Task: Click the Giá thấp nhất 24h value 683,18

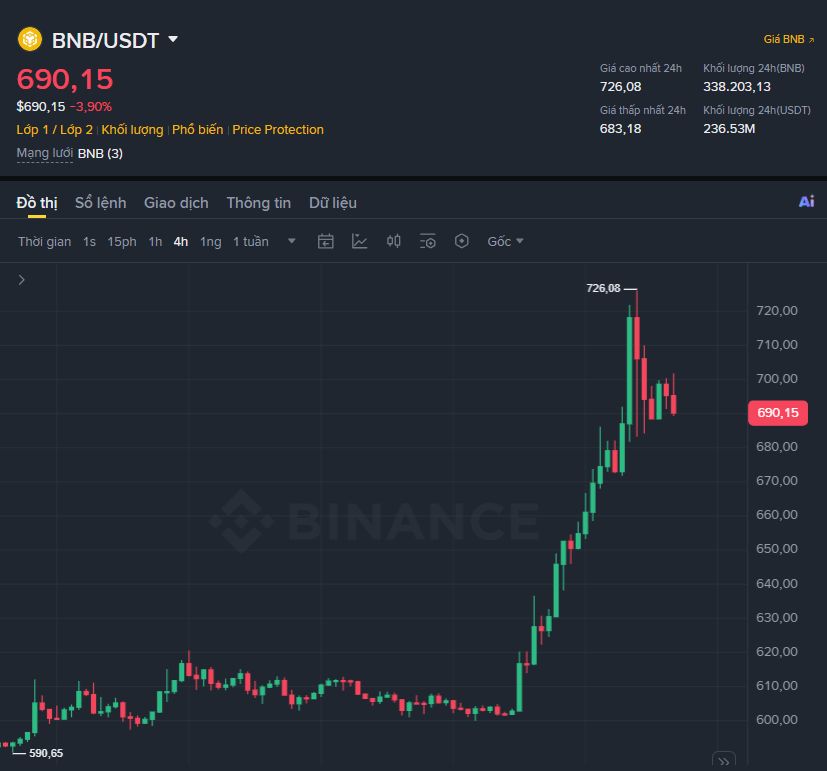Action: tap(620, 129)
